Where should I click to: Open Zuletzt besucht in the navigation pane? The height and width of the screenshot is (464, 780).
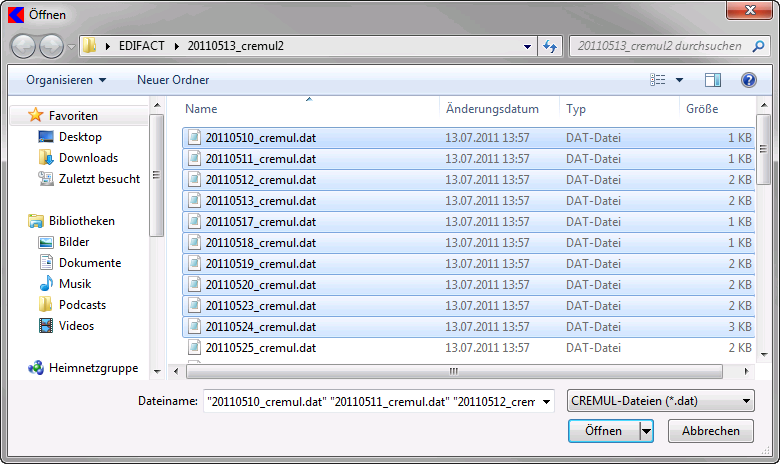[x=99, y=179]
